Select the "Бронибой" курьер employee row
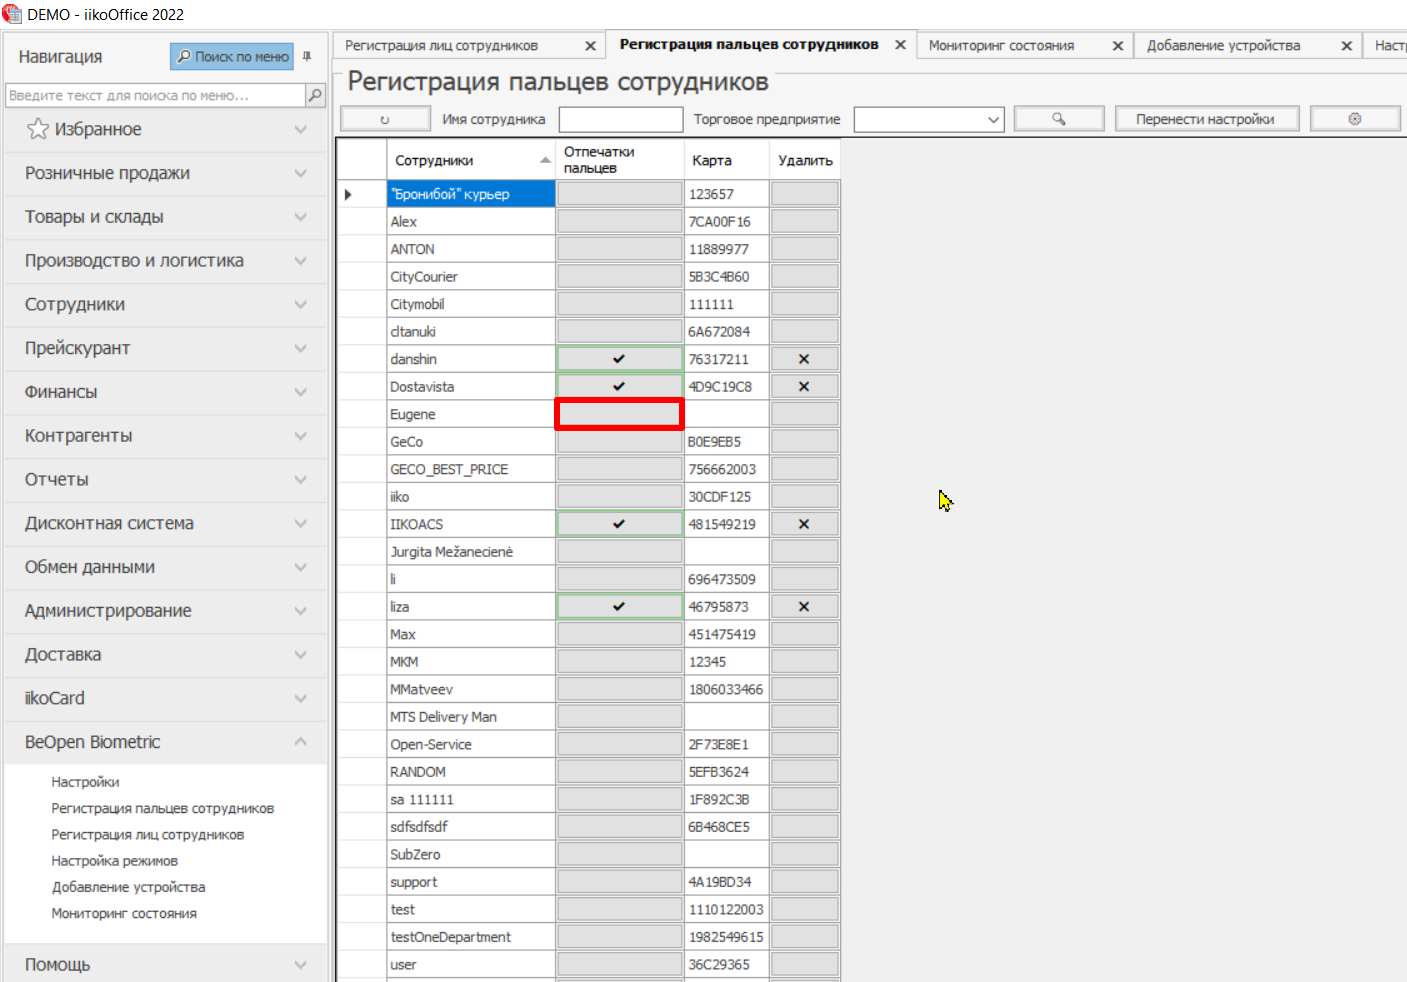The height and width of the screenshot is (982, 1407). click(x=471, y=194)
